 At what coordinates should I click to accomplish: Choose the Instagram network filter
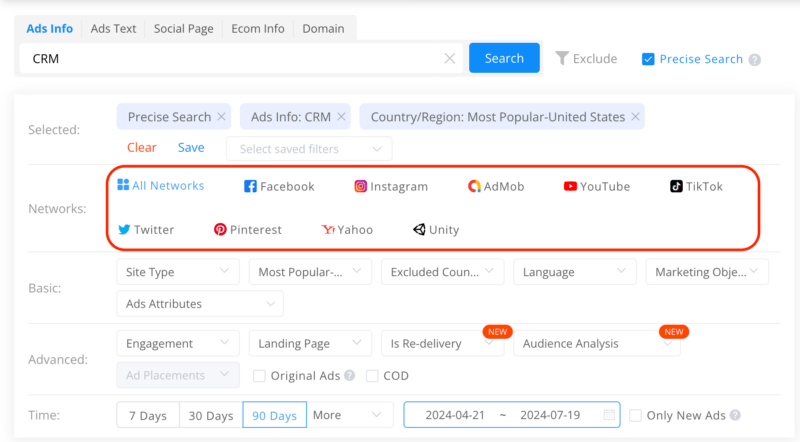360,186
